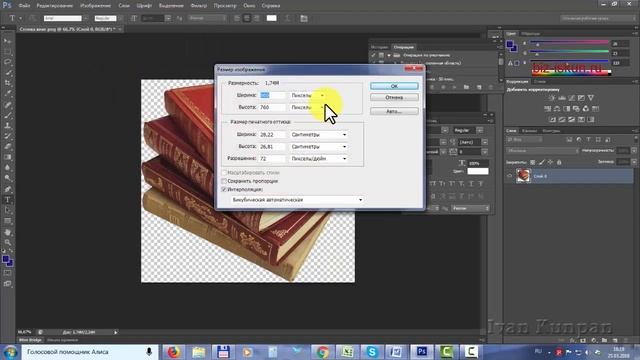Viewport: 640px width, 360px height.
Task: Add Vibrance triangle adjustment icon
Action: point(591,98)
